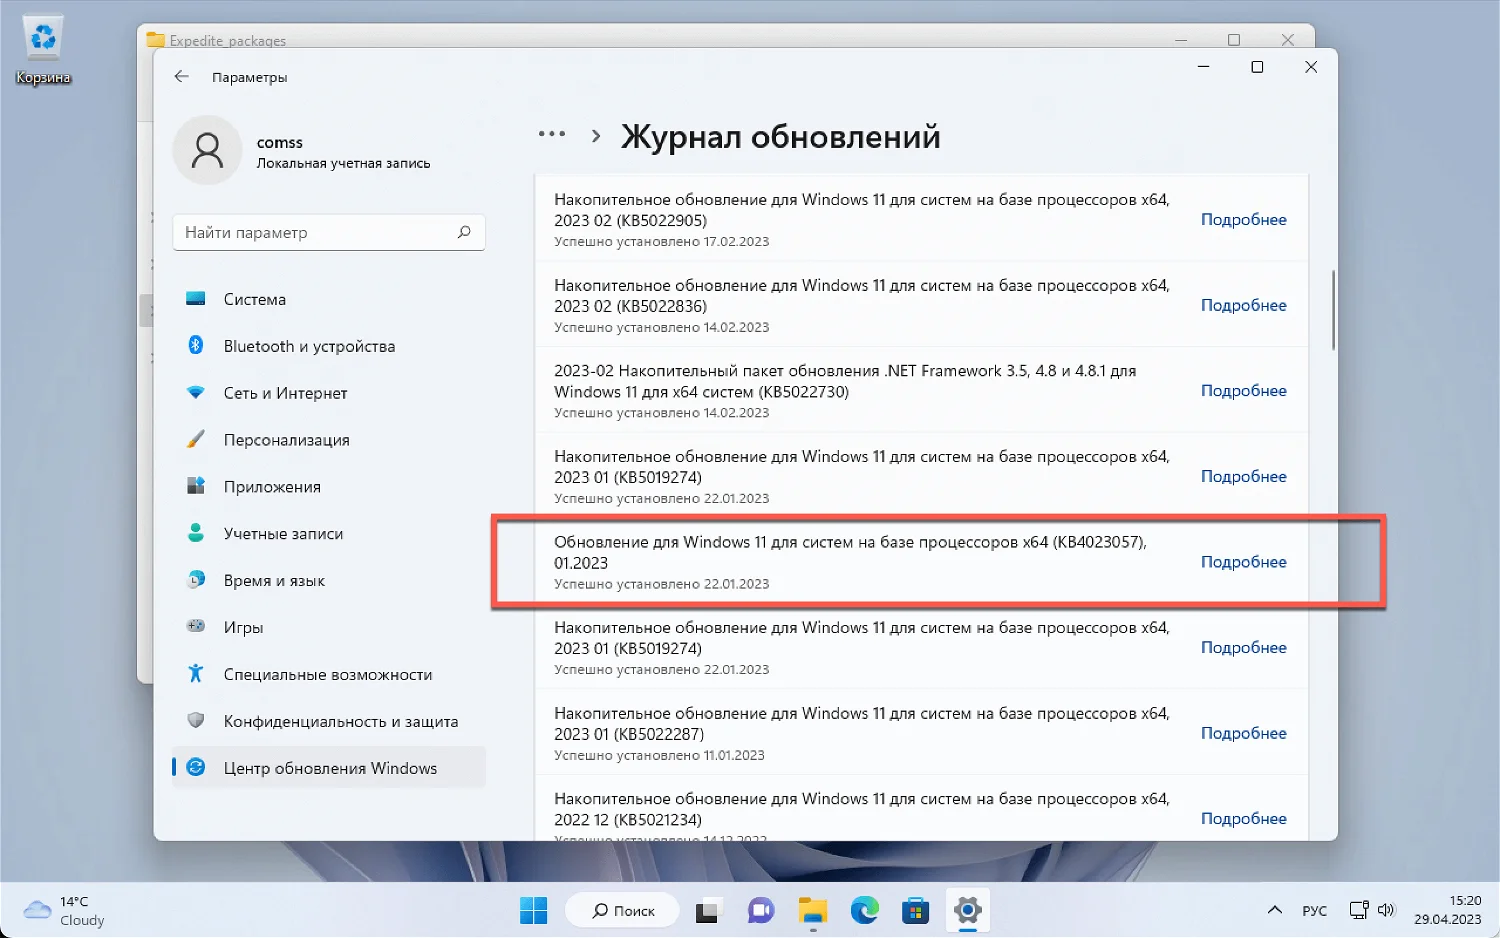
Task: Click the Специальные возможности label
Action: 328,675
